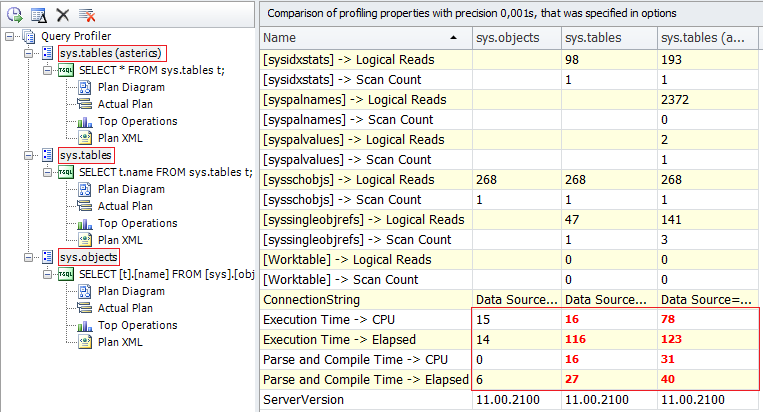Click the profiling clock icon in the toolbar
Viewport: 763px width, 412px height.
15,14
